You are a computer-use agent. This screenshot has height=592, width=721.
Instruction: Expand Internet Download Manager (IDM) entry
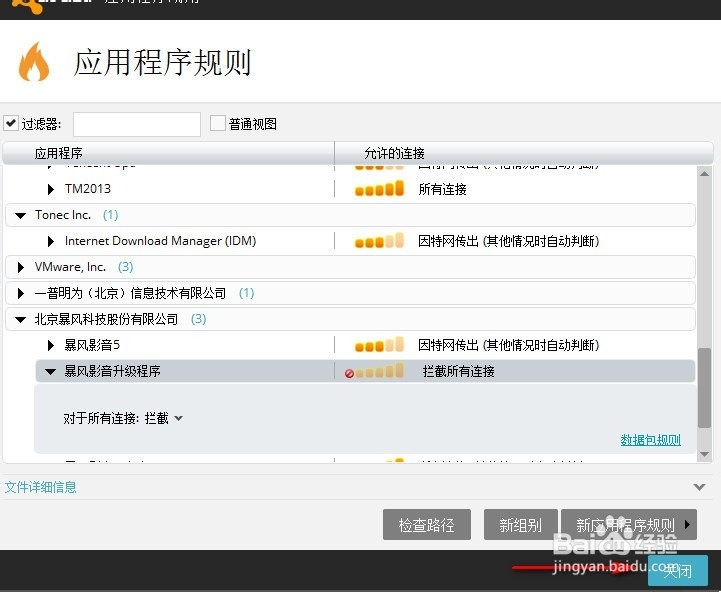51,241
